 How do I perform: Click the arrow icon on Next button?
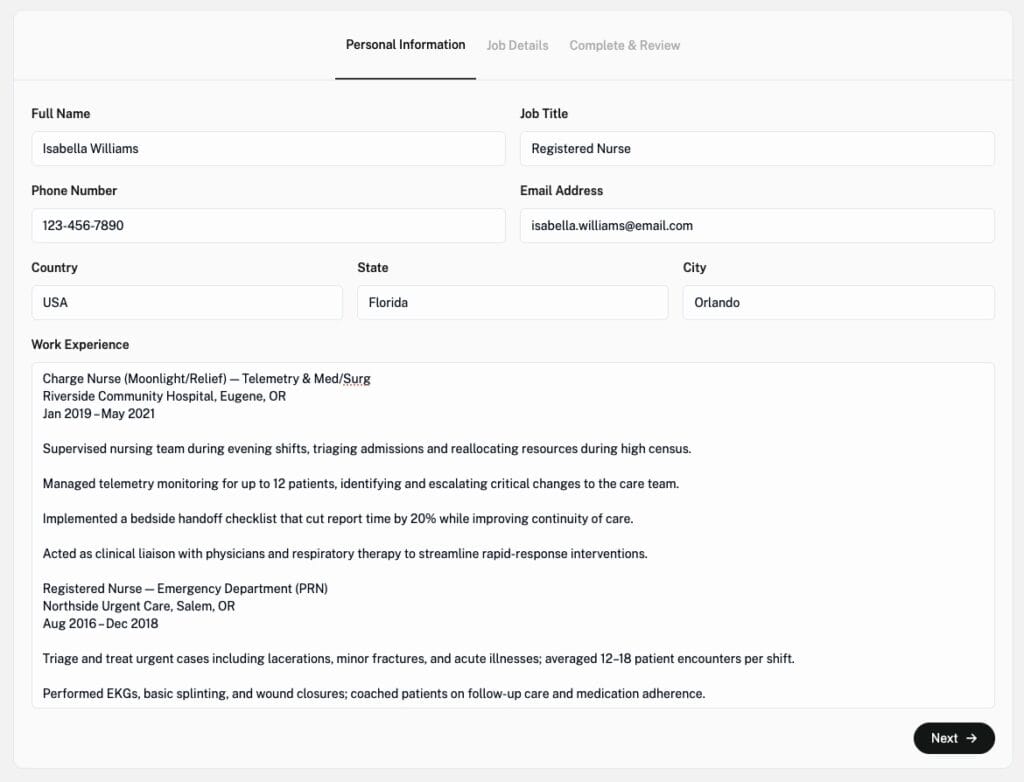[971, 738]
